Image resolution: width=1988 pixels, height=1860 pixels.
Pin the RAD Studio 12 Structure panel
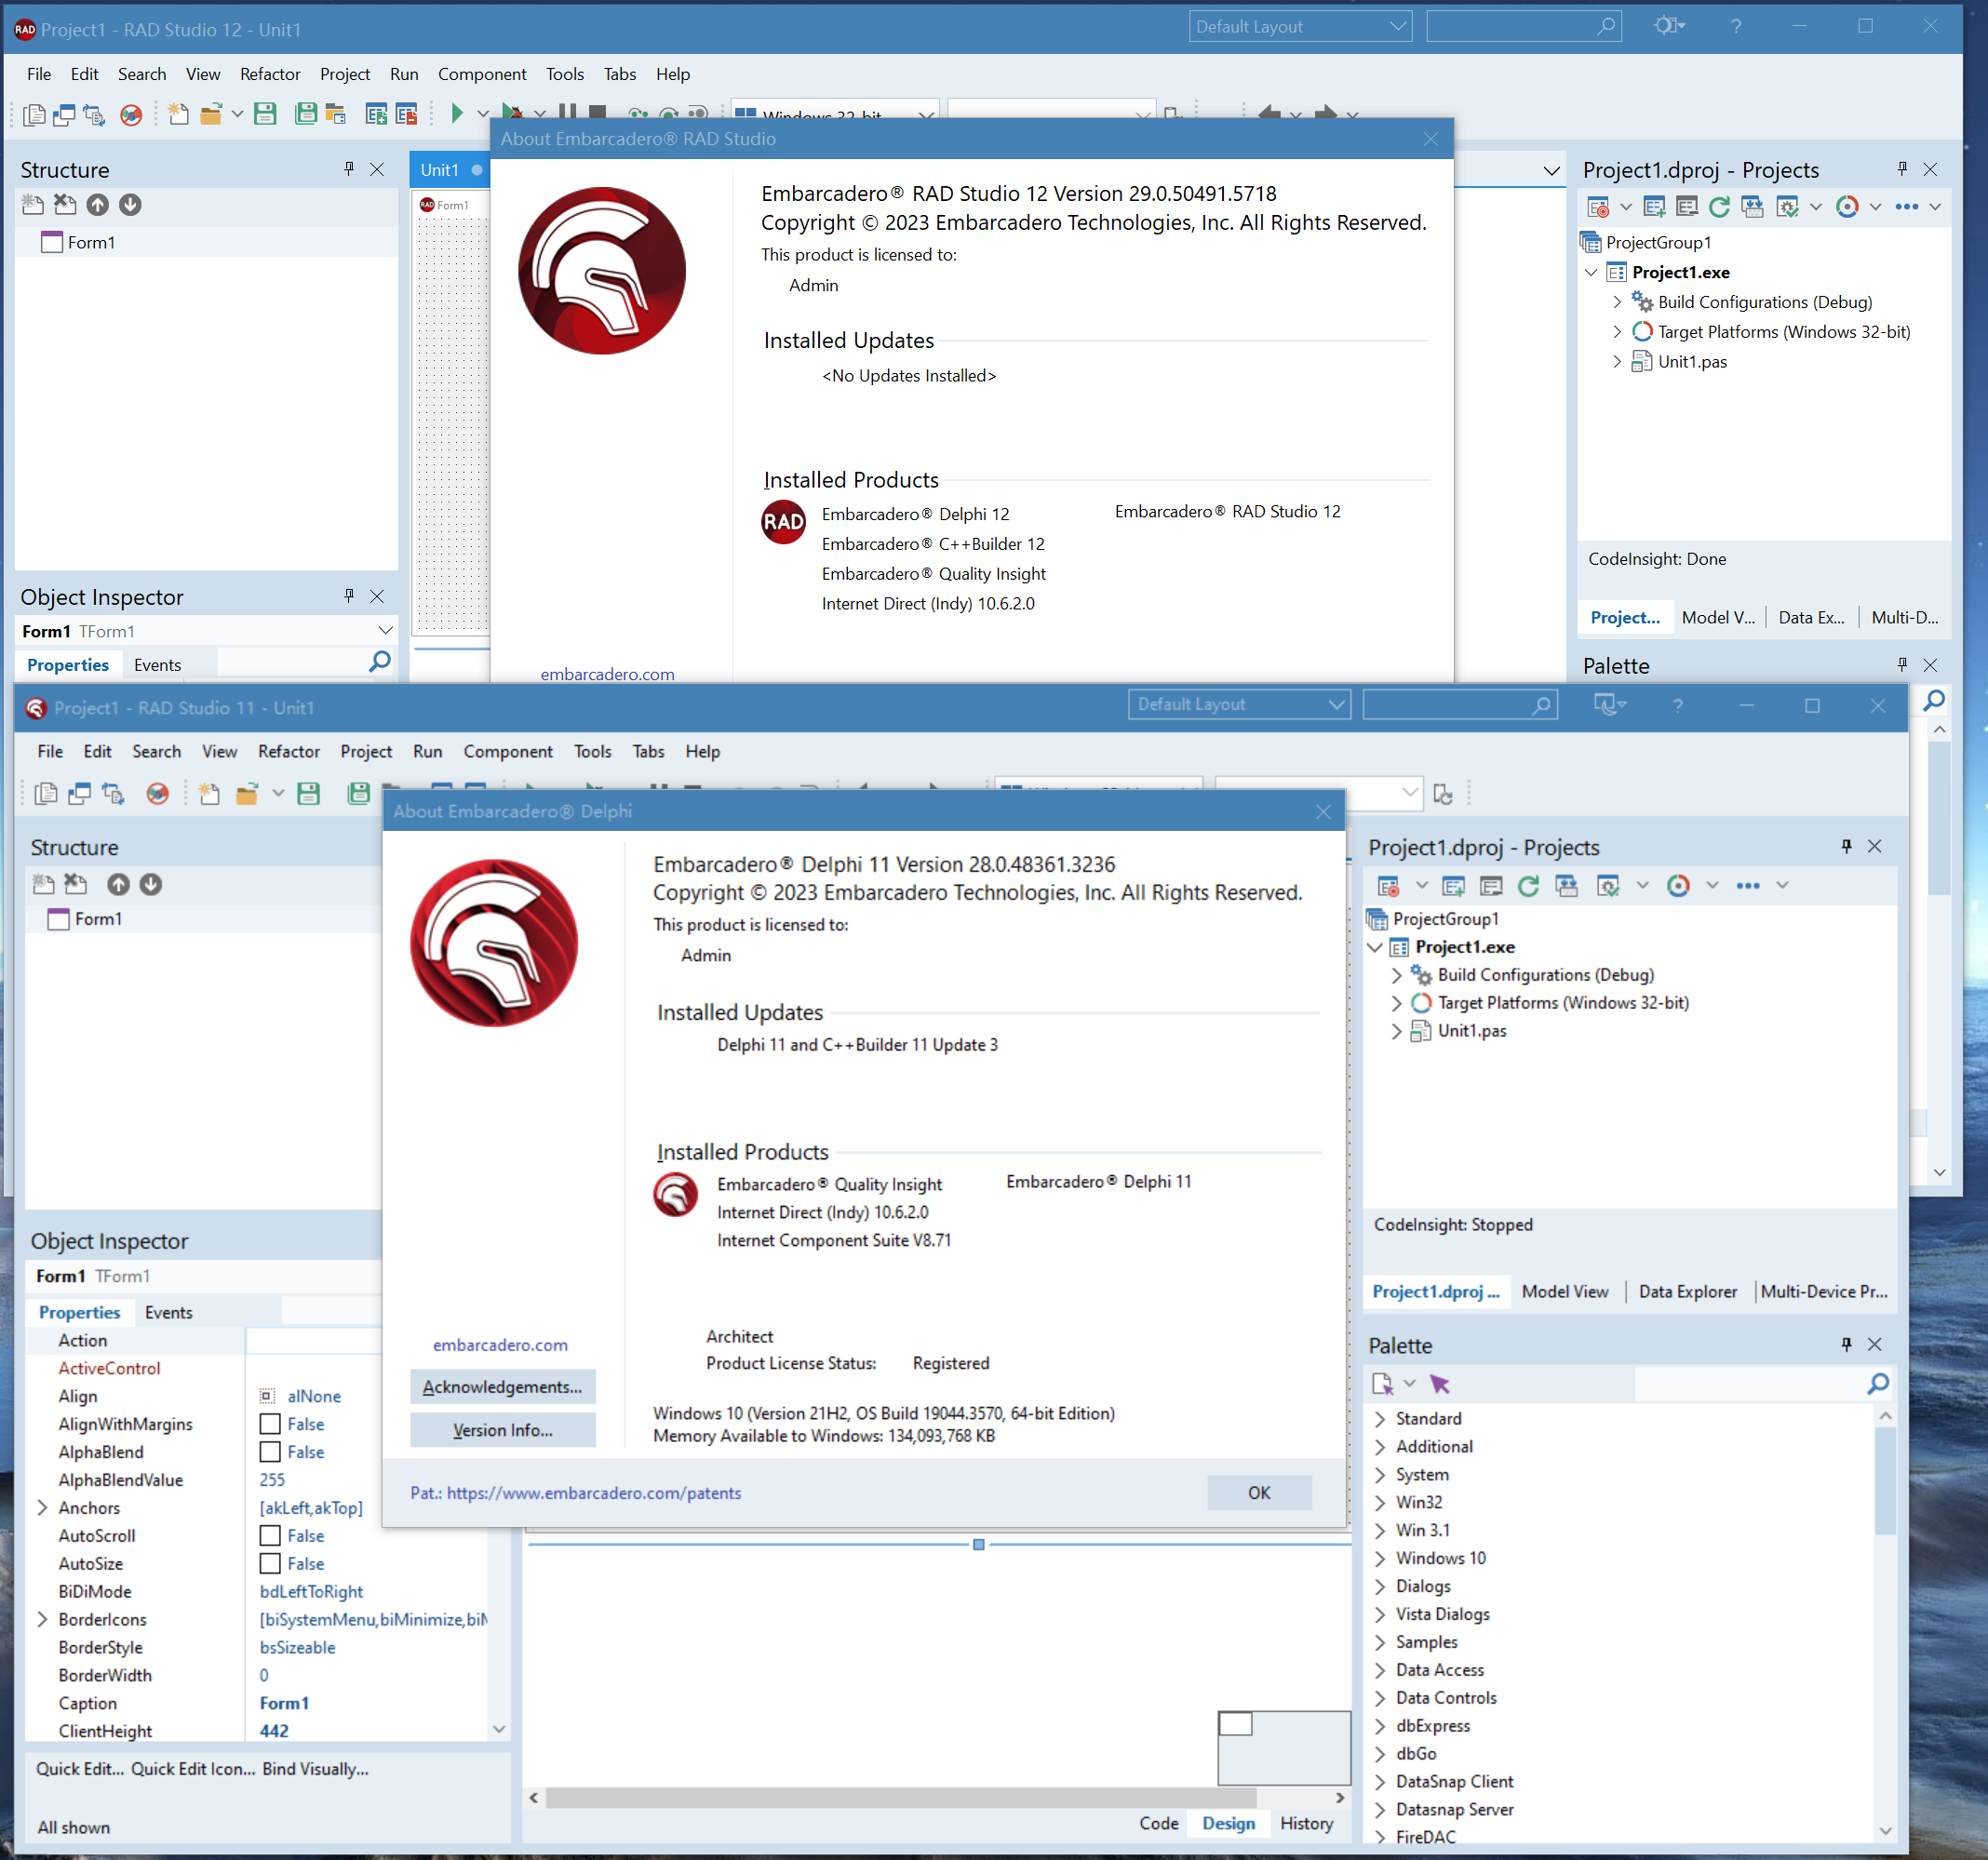[x=349, y=169]
